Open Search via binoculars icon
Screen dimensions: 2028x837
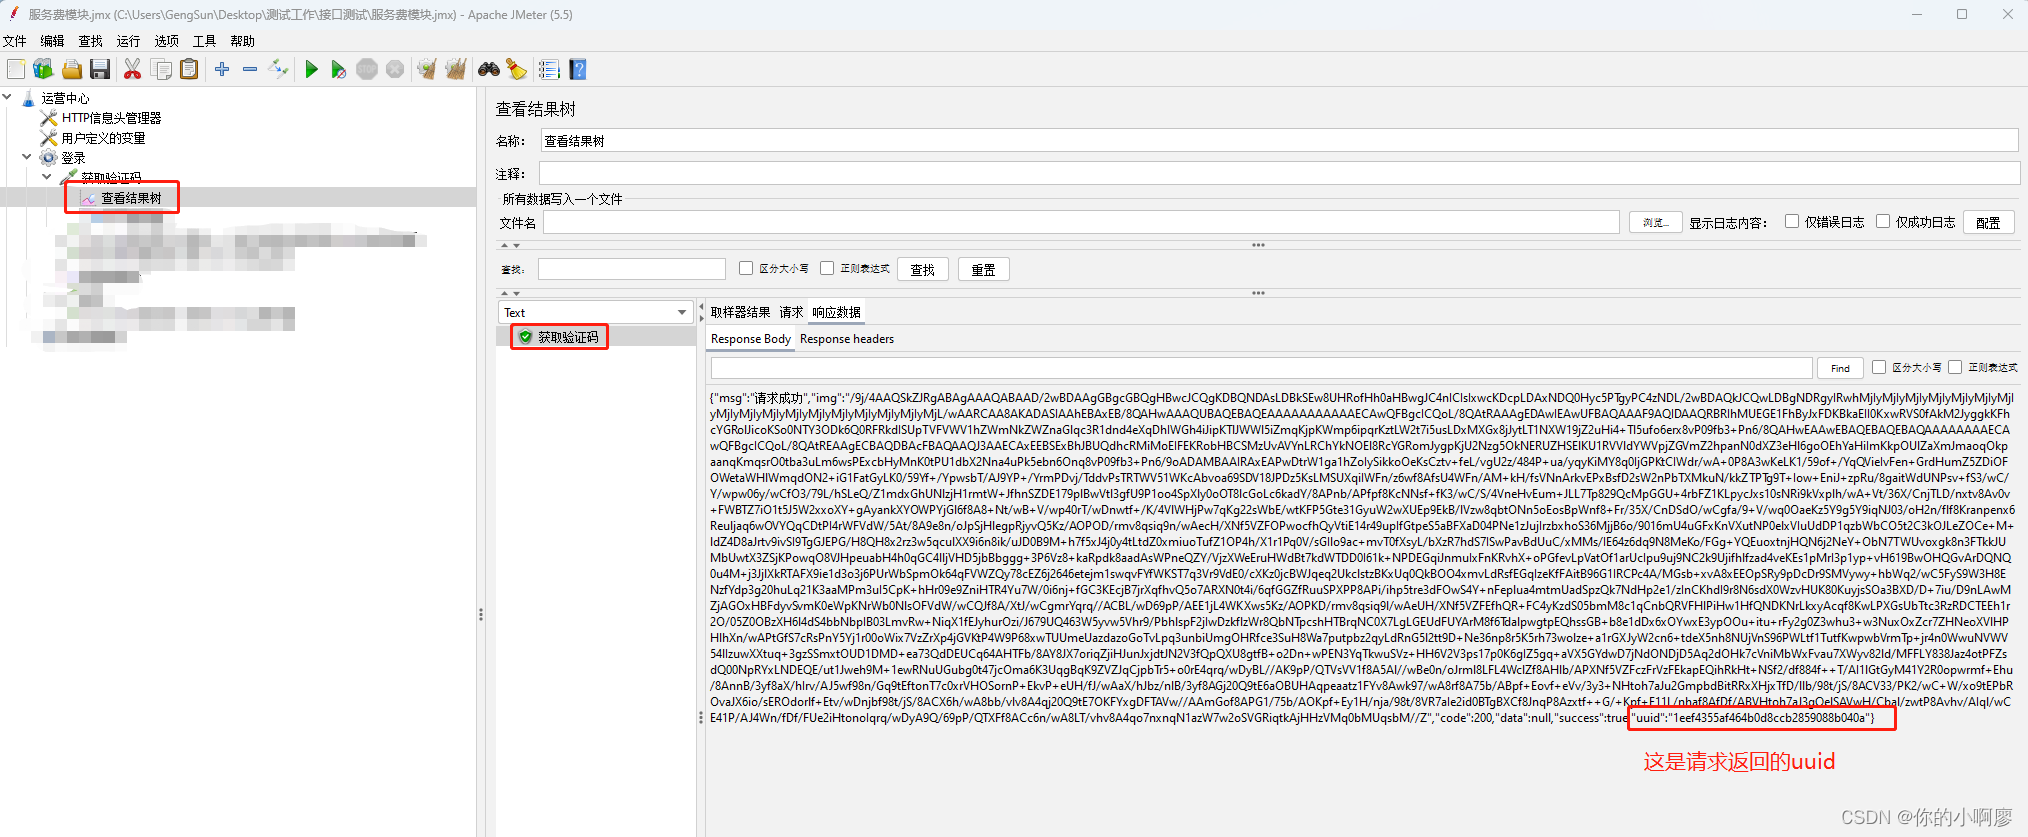coord(488,69)
